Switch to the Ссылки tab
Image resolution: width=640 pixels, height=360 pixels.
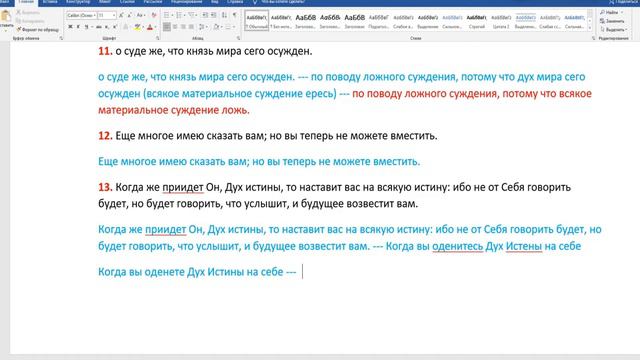pyautogui.click(x=127, y=2)
